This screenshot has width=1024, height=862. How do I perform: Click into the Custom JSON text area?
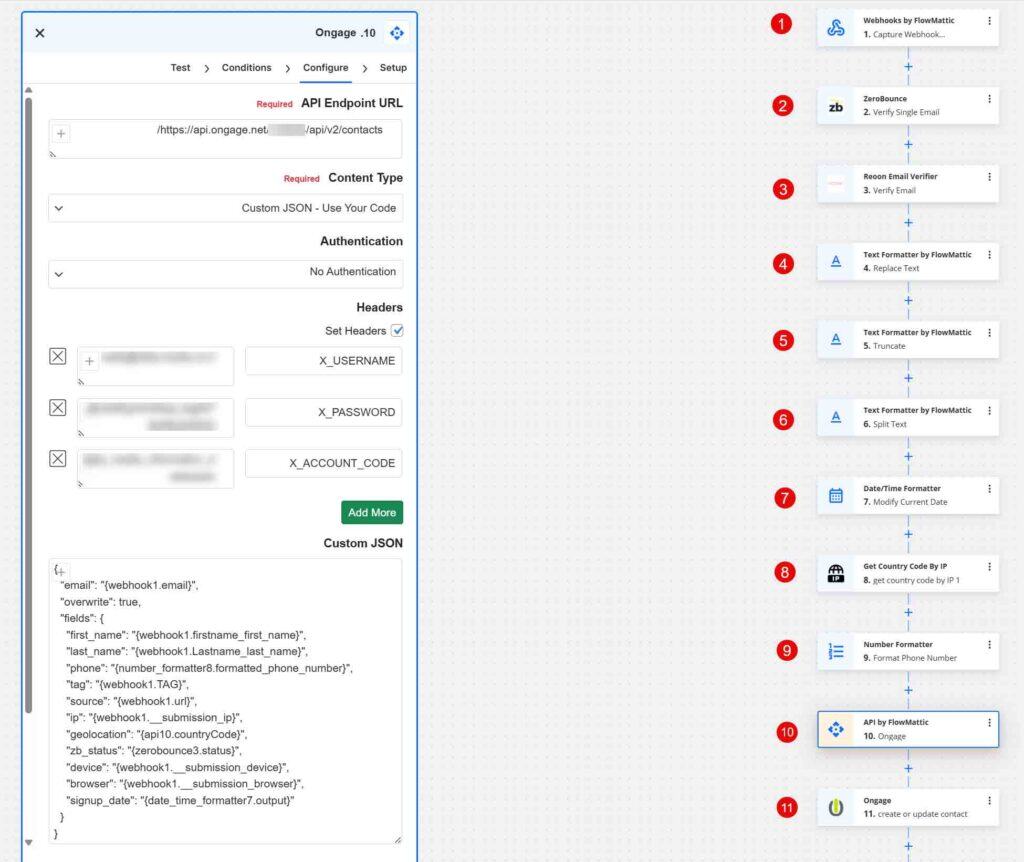[x=225, y=700]
